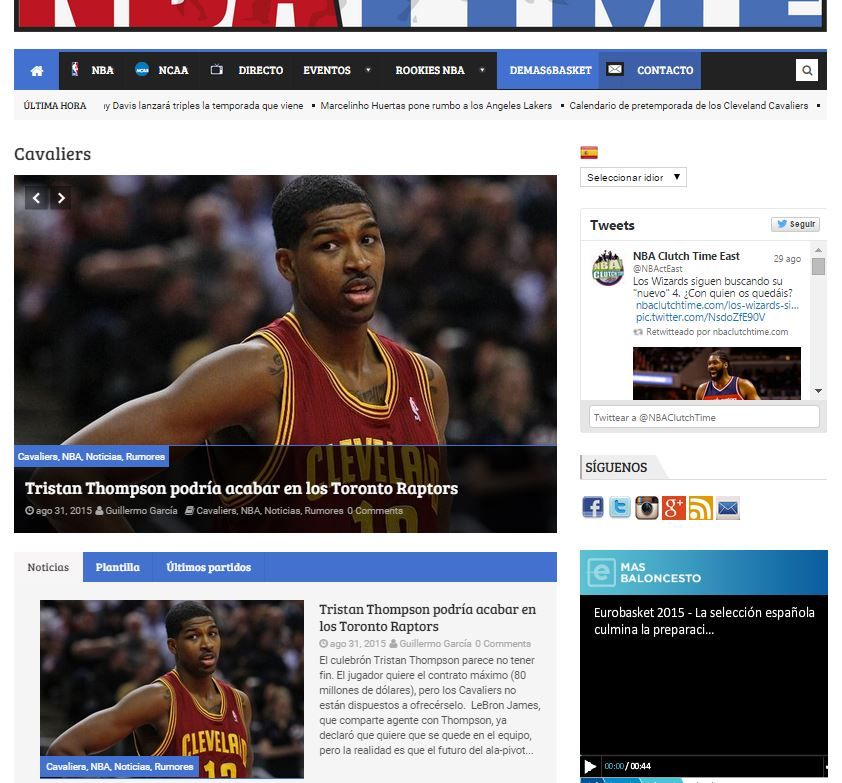The height and width of the screenshot is (783, 842).
Task: Expand the Eventos submenu arrow
Action: 368,70
